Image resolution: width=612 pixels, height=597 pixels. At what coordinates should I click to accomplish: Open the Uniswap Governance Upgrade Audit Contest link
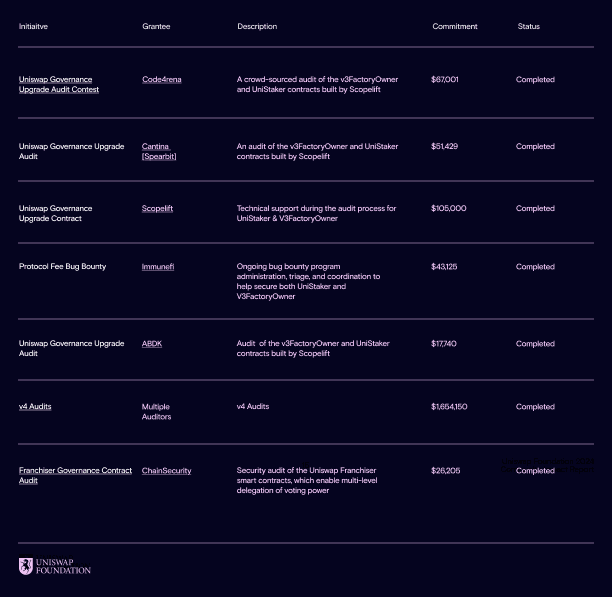coord(58,84)
